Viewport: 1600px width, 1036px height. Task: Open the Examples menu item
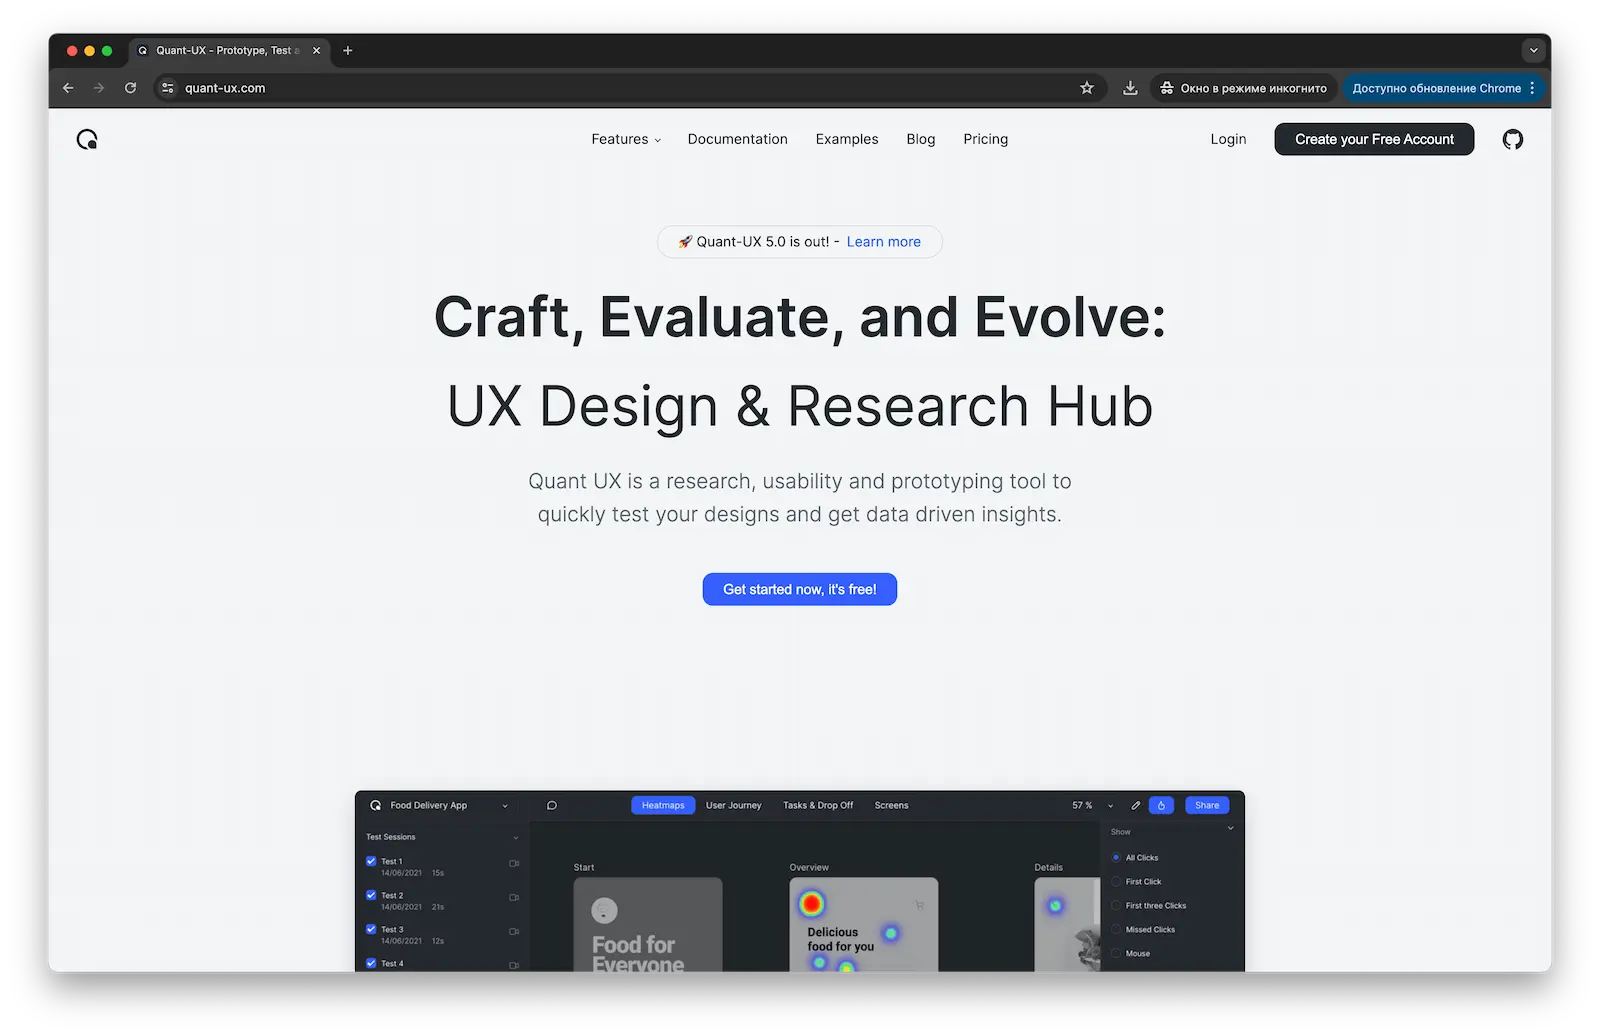point(846,139)
